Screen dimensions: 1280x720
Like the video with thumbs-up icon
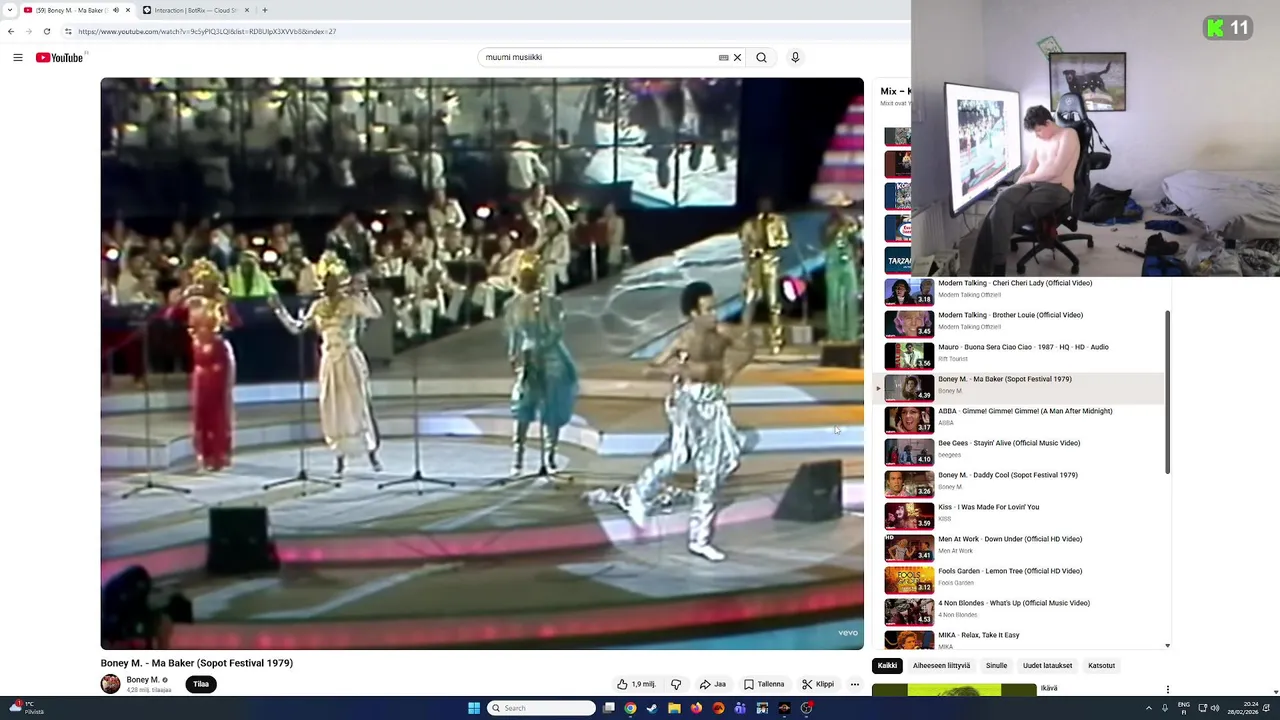pos(636,684)
